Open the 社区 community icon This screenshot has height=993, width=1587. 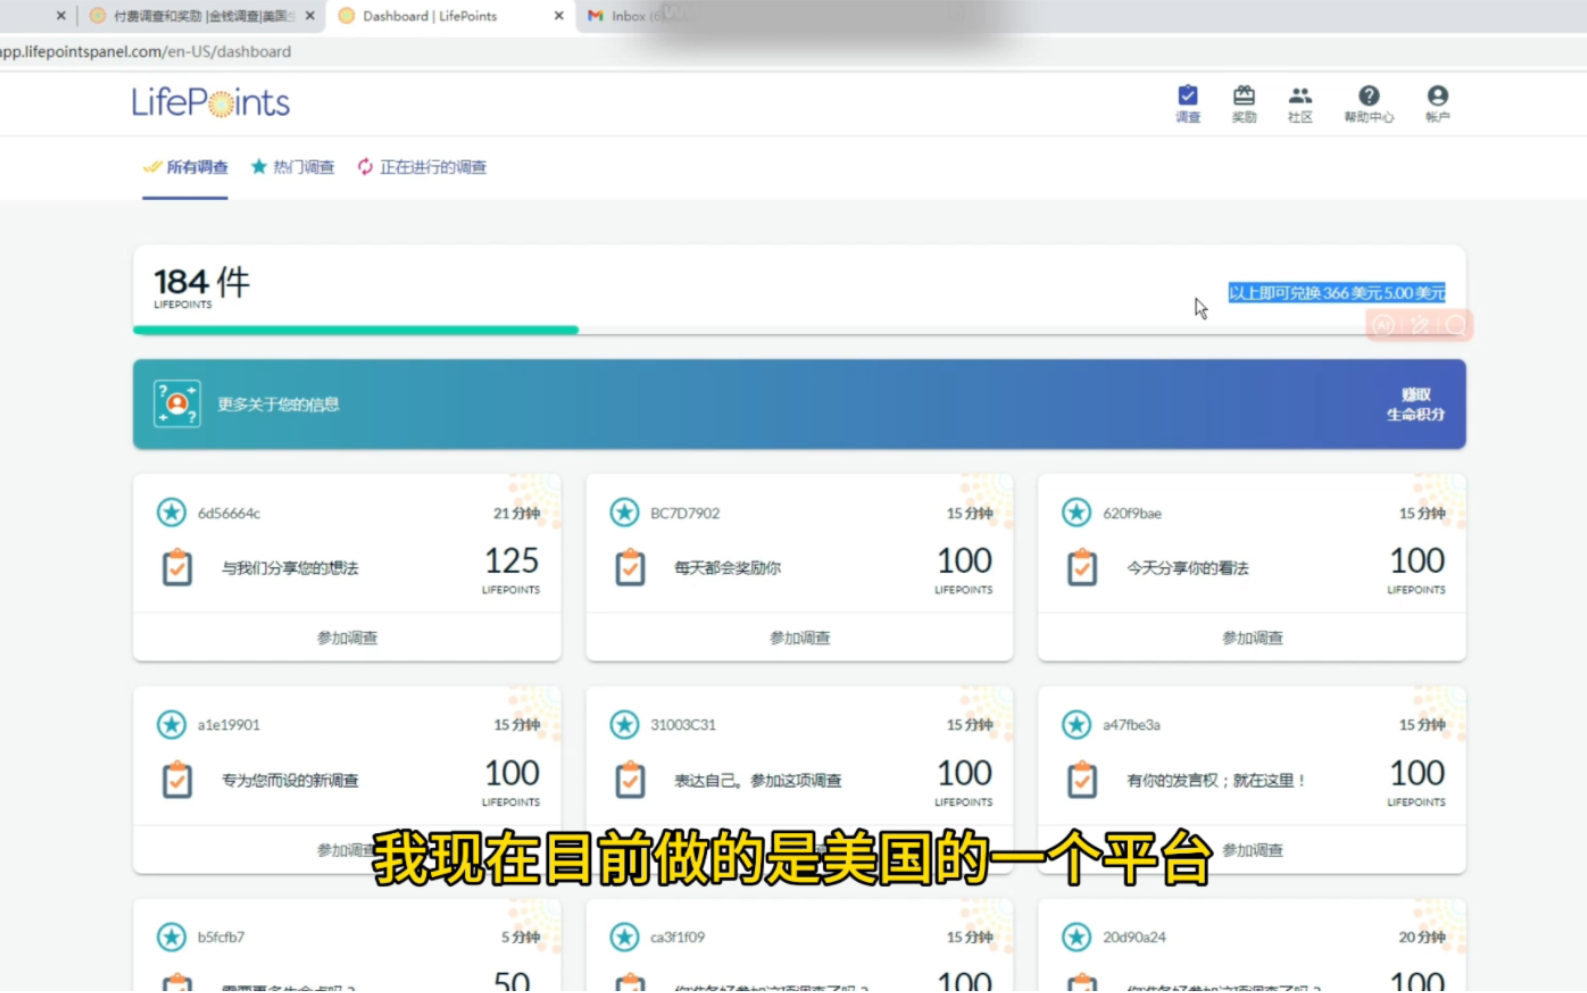[1299, 103]
